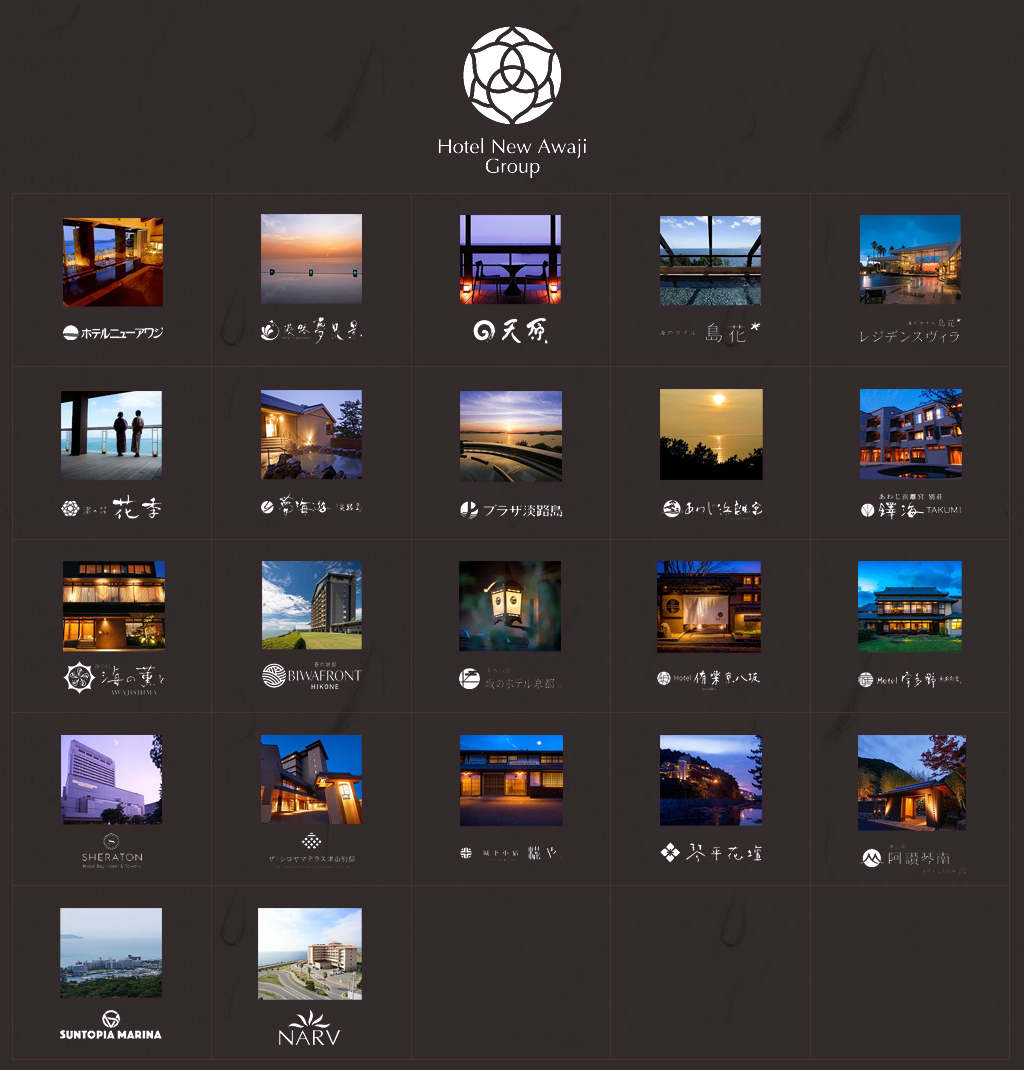The width and height of the screenshot is (1024, 1070).
Task: Open the Sheraton white tower photo
Action: pos(111,779)
